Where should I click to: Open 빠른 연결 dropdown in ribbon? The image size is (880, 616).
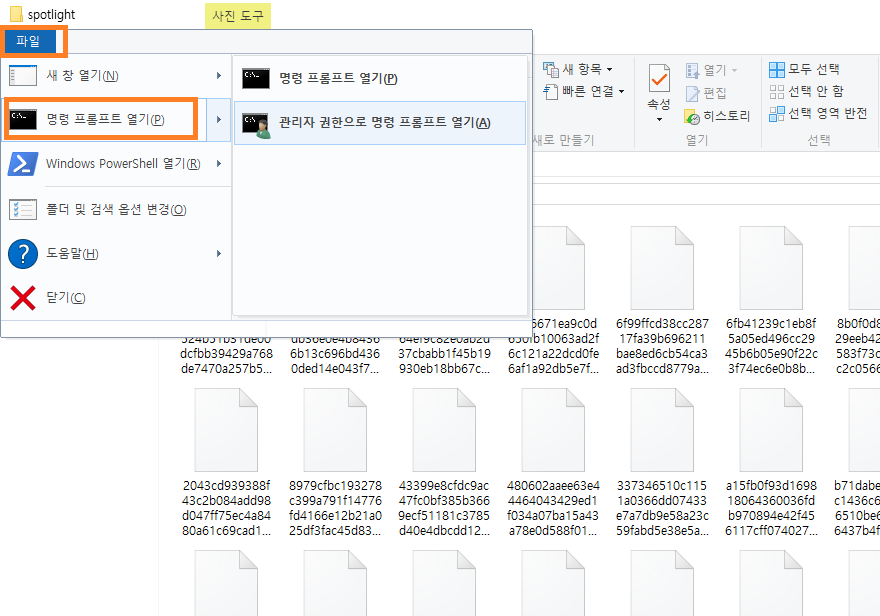pos(584,91)
